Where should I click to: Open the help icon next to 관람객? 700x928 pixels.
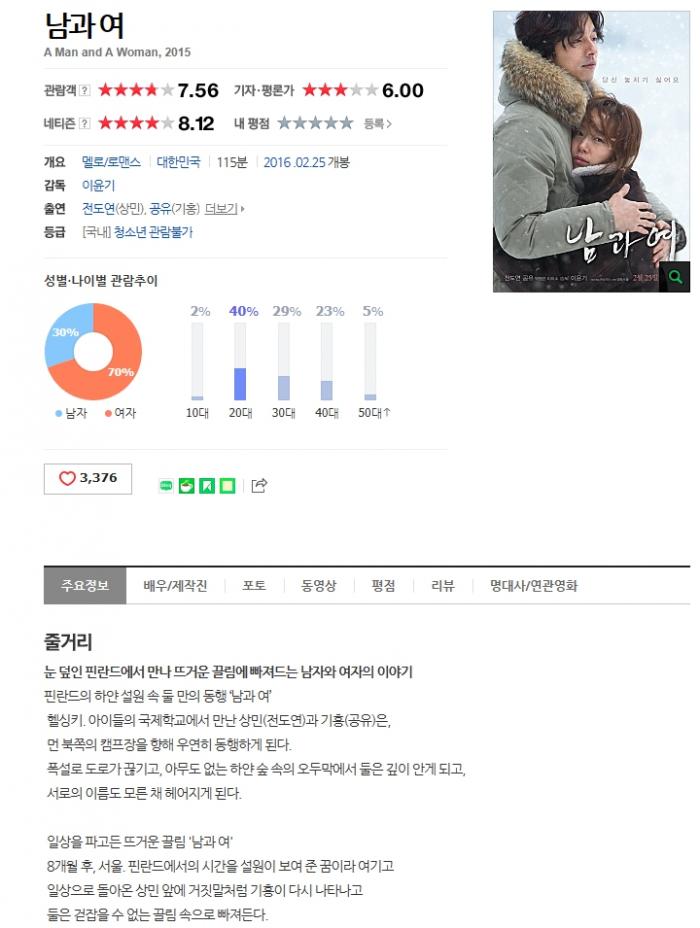[85, 91]
